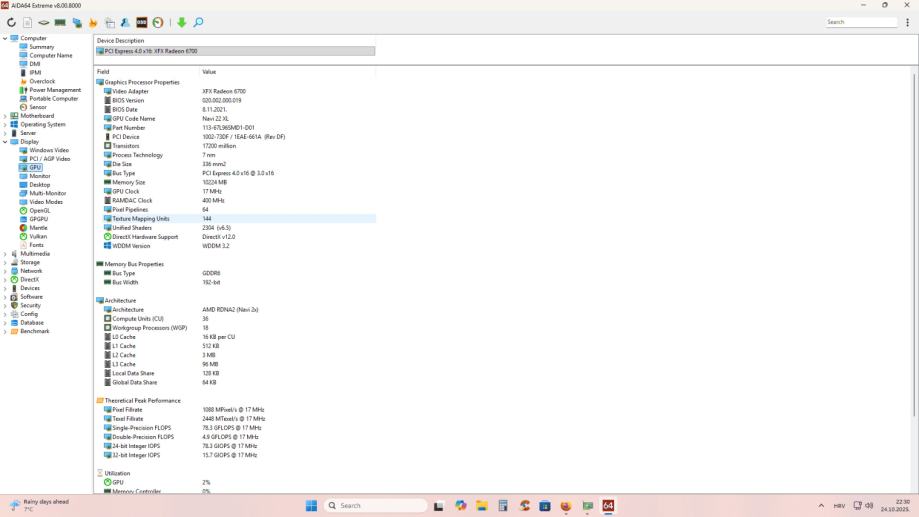The width and height of the screenshot is (919, 517).
Task: Open the Report page icon
Action: (28, 22)
